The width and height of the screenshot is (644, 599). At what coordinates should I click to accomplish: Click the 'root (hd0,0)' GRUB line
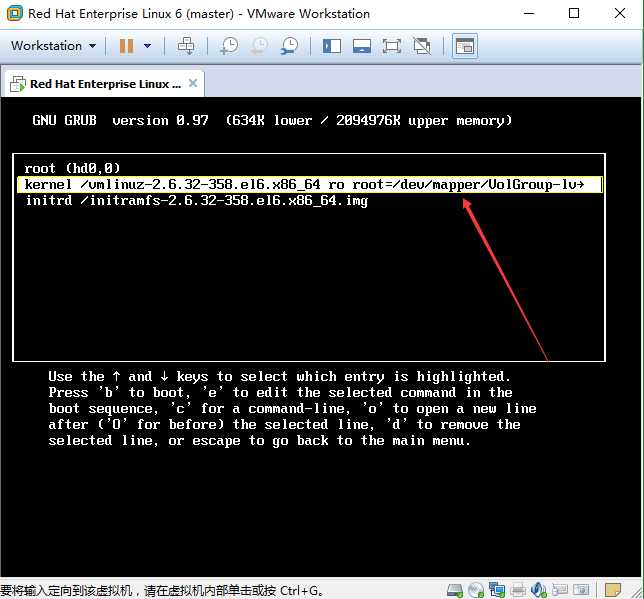pos(72,168)
